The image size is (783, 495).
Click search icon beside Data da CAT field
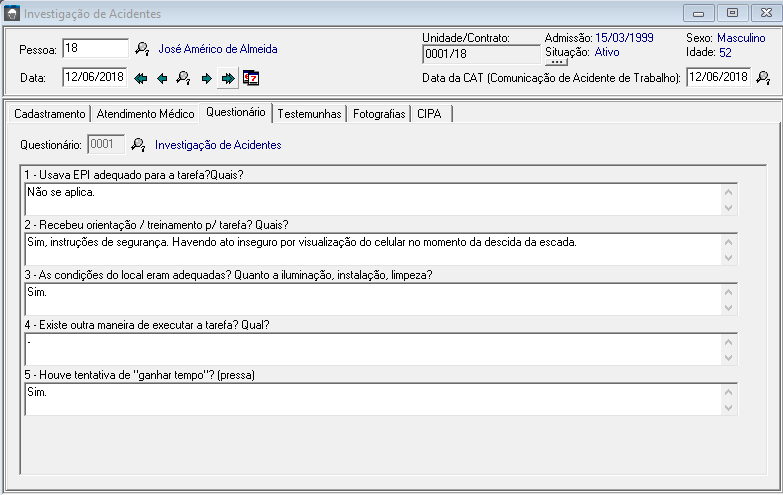tap(763, 78)
